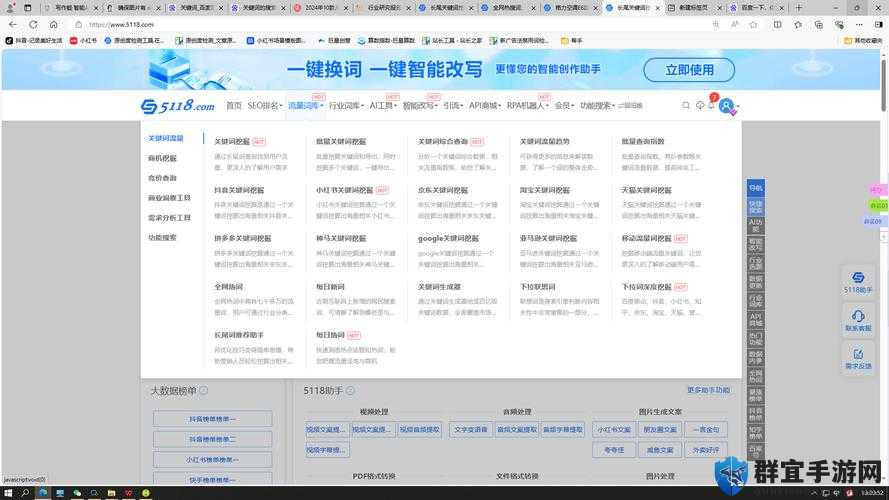Click the 5118.com logo
The height and width of the screenshot is (500, 889).
pyautogui.click(x=178, y=106)
